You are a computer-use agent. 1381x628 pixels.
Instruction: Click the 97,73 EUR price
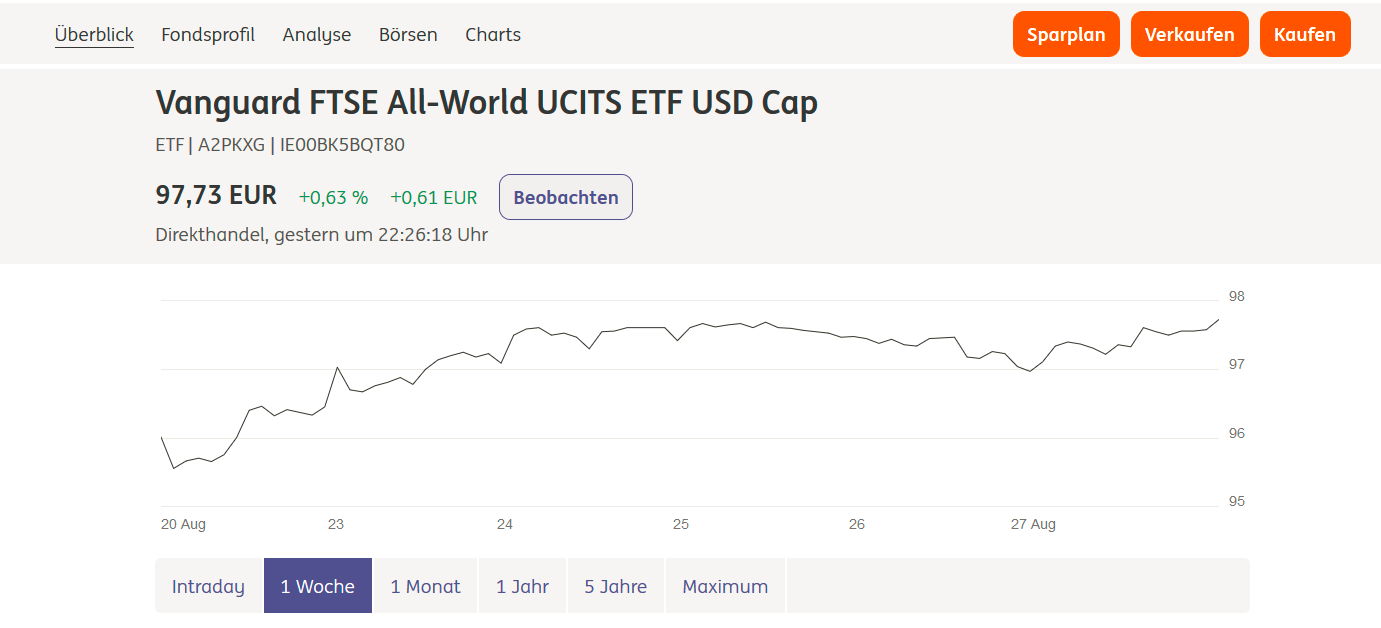point(216,196)
